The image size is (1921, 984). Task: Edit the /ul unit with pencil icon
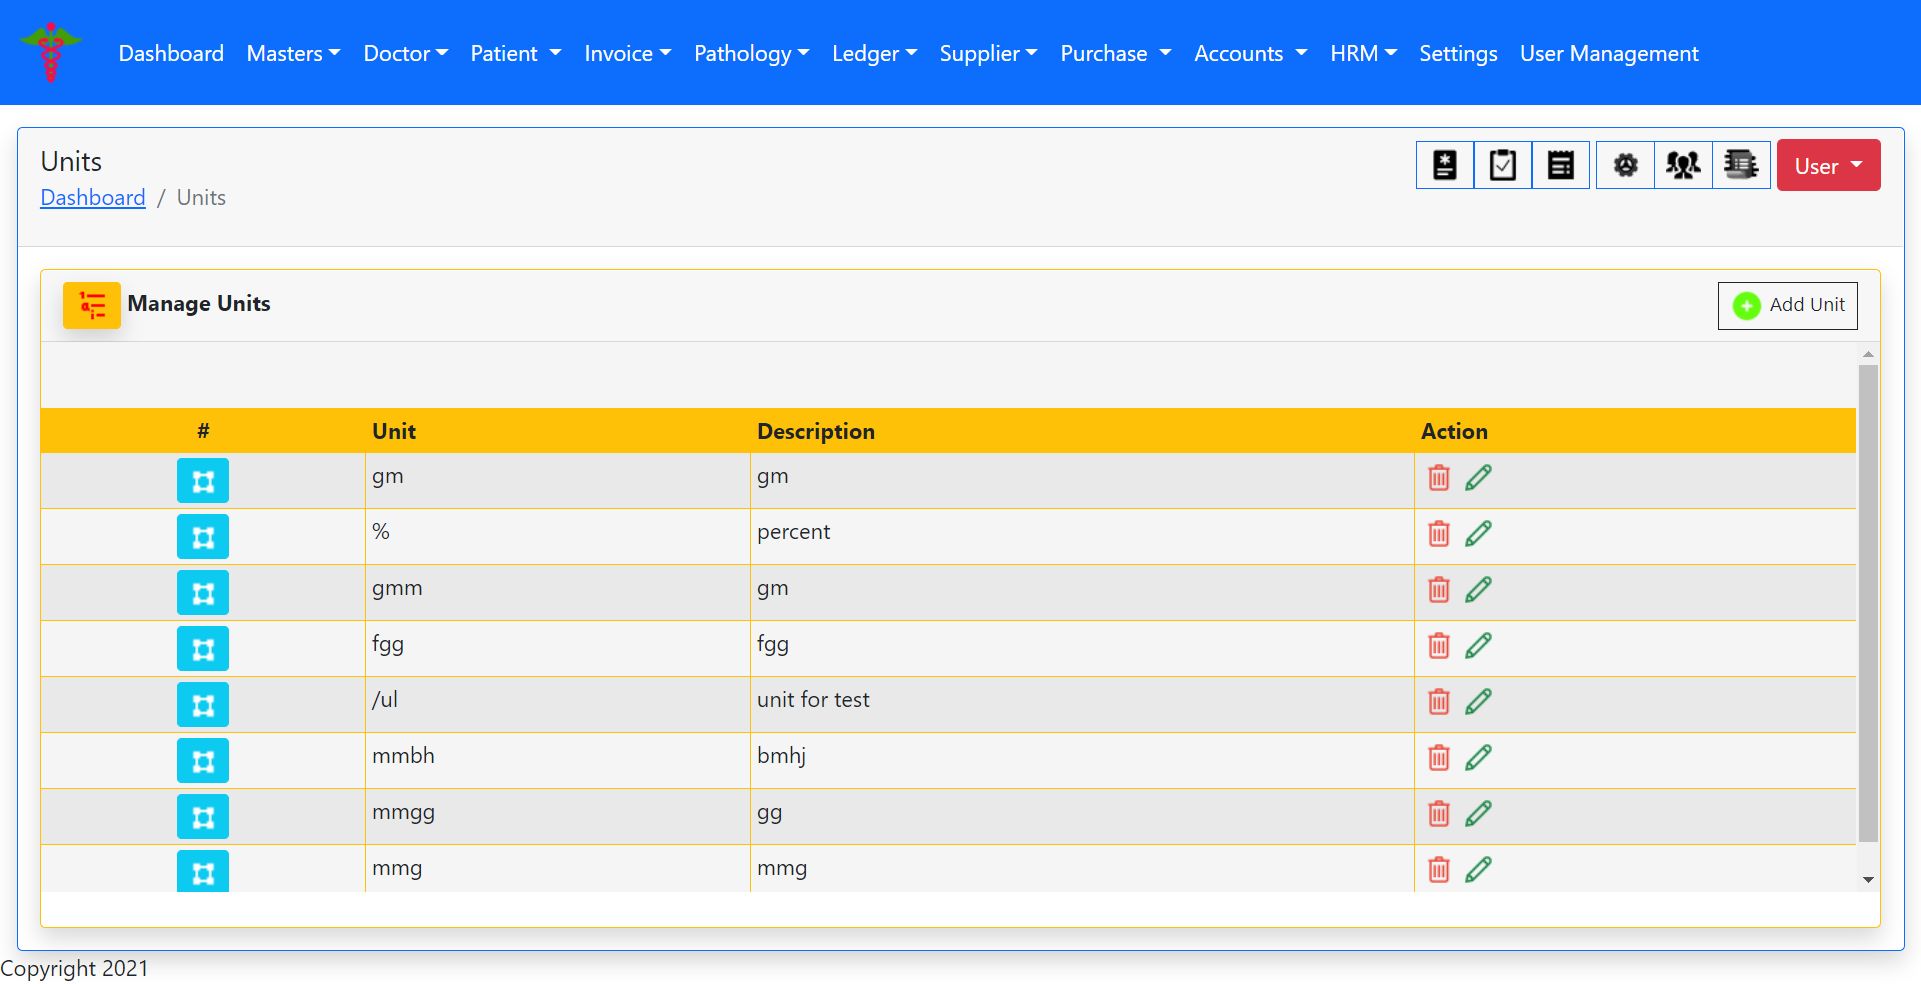tap(1478, 702)
